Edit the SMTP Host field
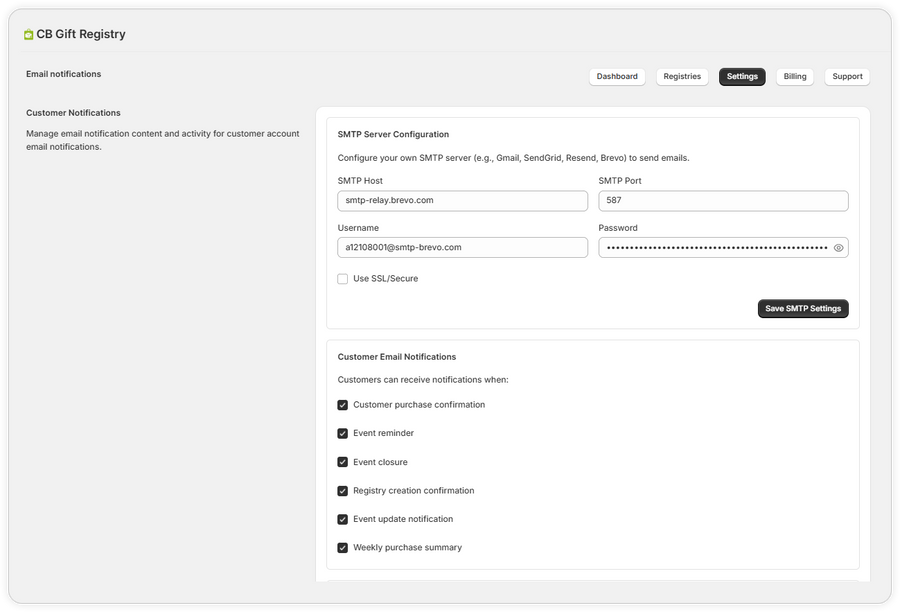900x612 pixels. [463, 201]
